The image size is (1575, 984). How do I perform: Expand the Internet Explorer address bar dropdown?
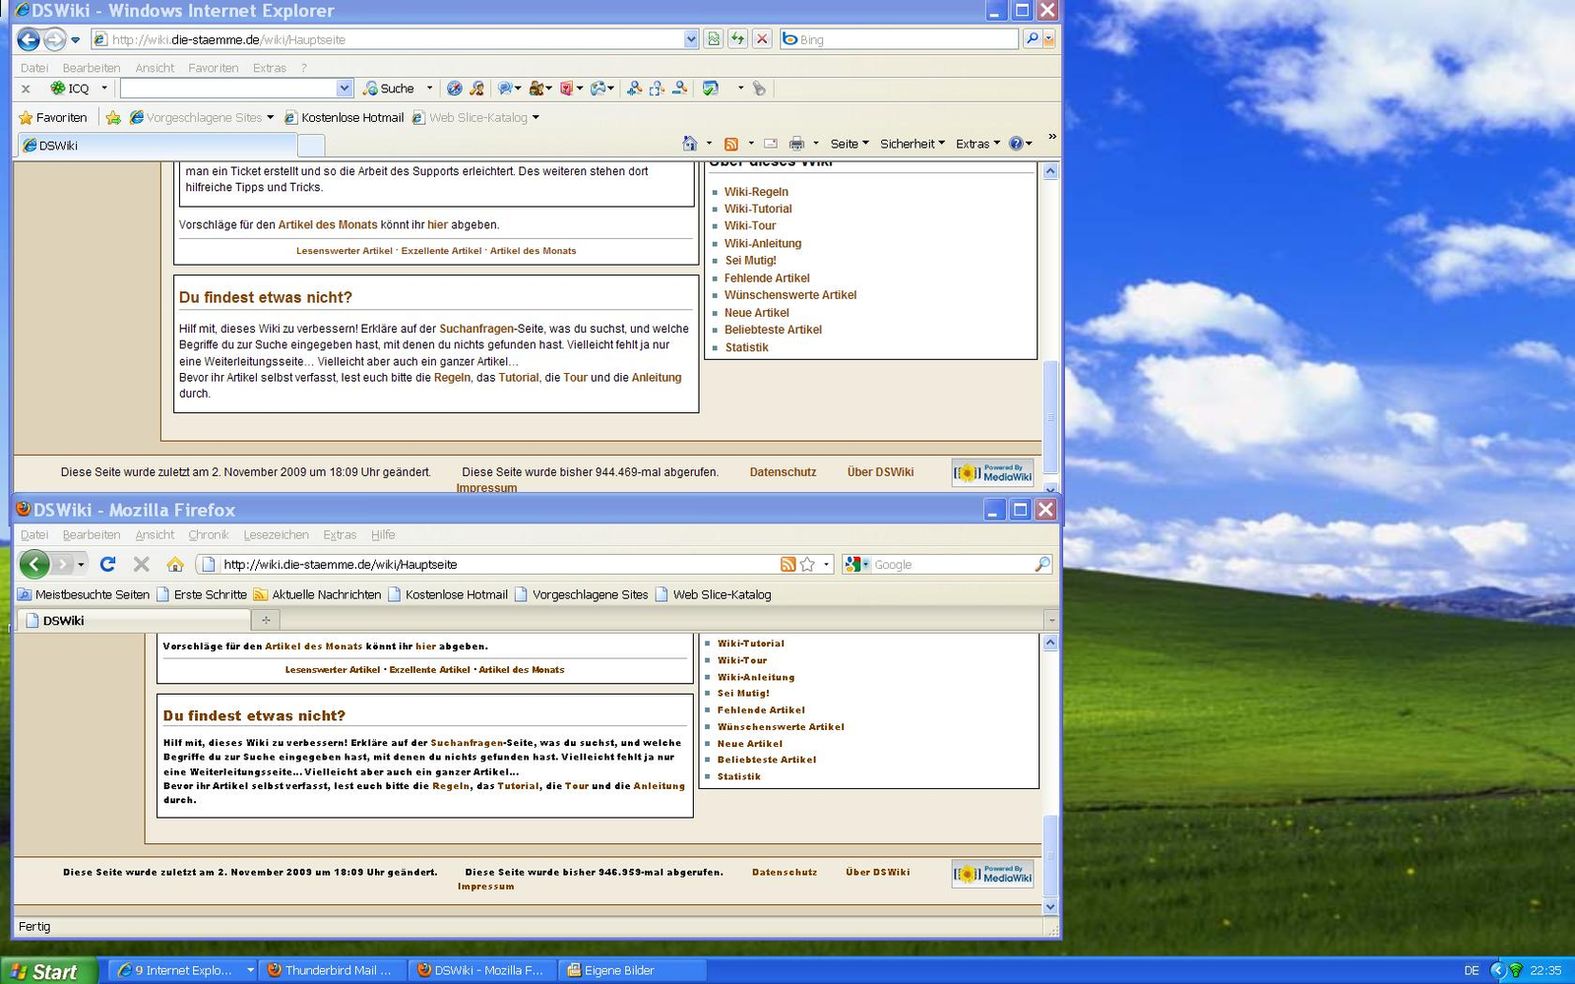click(691, 40)
